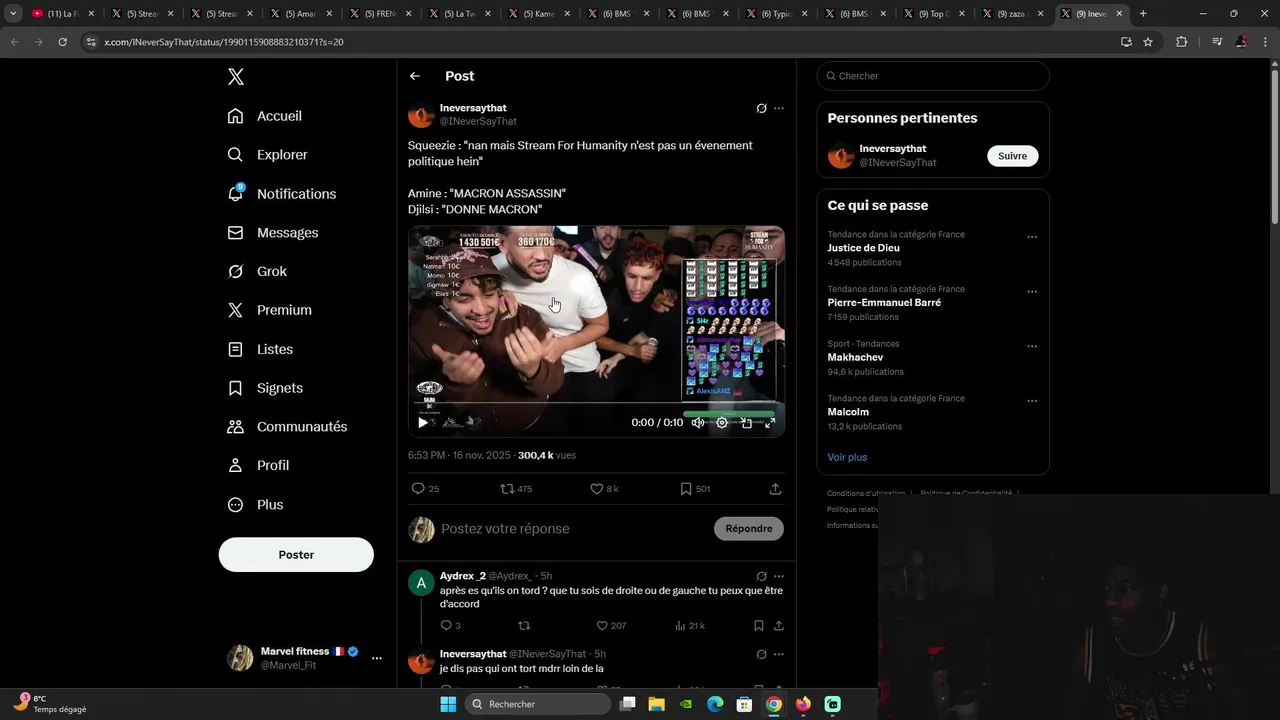Open Explorer search icon in sidebar
This screenshot has height=720, width=1280.
(x=235, y=155)
